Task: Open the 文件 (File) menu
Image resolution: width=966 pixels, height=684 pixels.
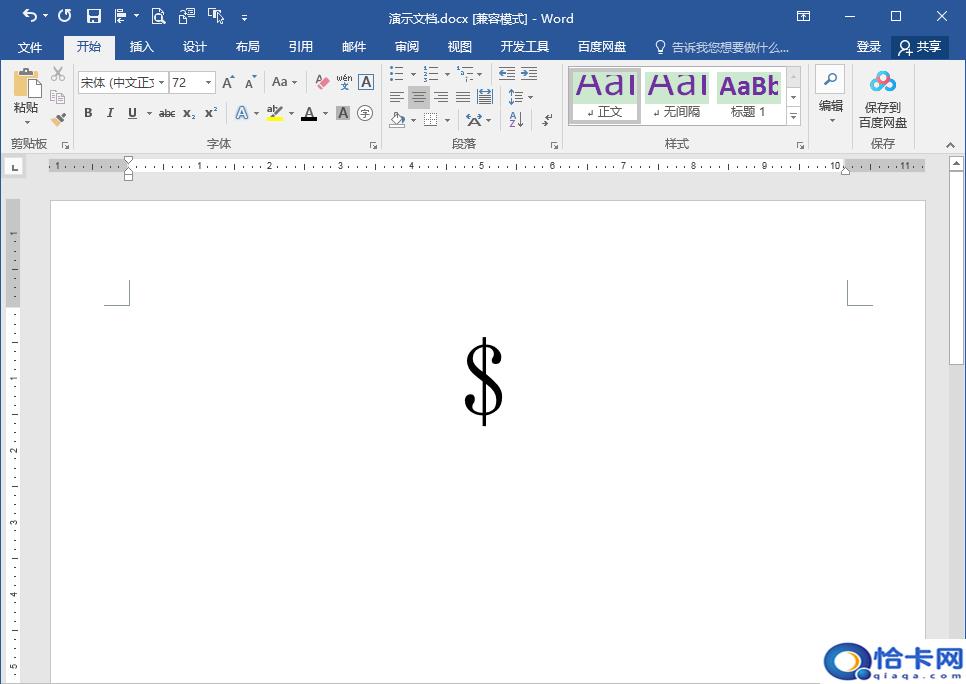Action: (30, 47)
